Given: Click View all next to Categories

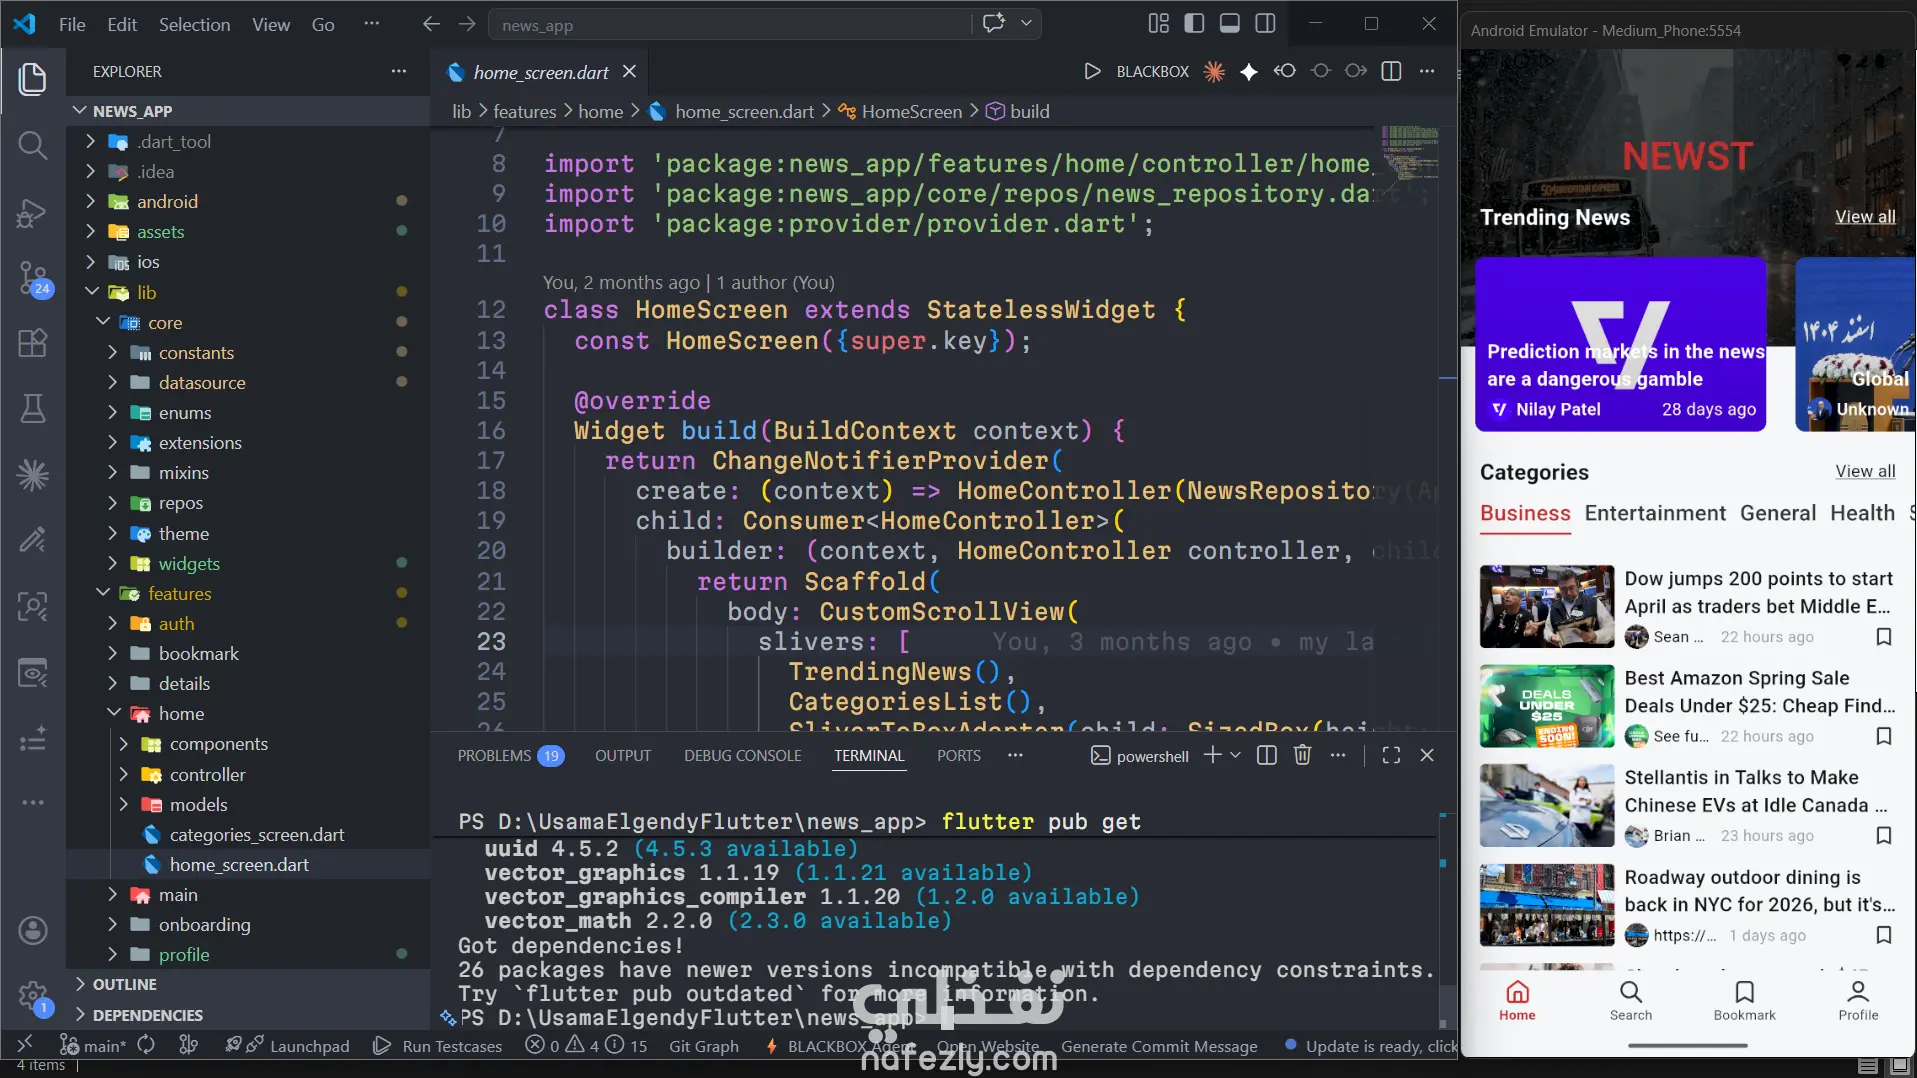Looking at the screenshot, I should (x=1865, y=472).
